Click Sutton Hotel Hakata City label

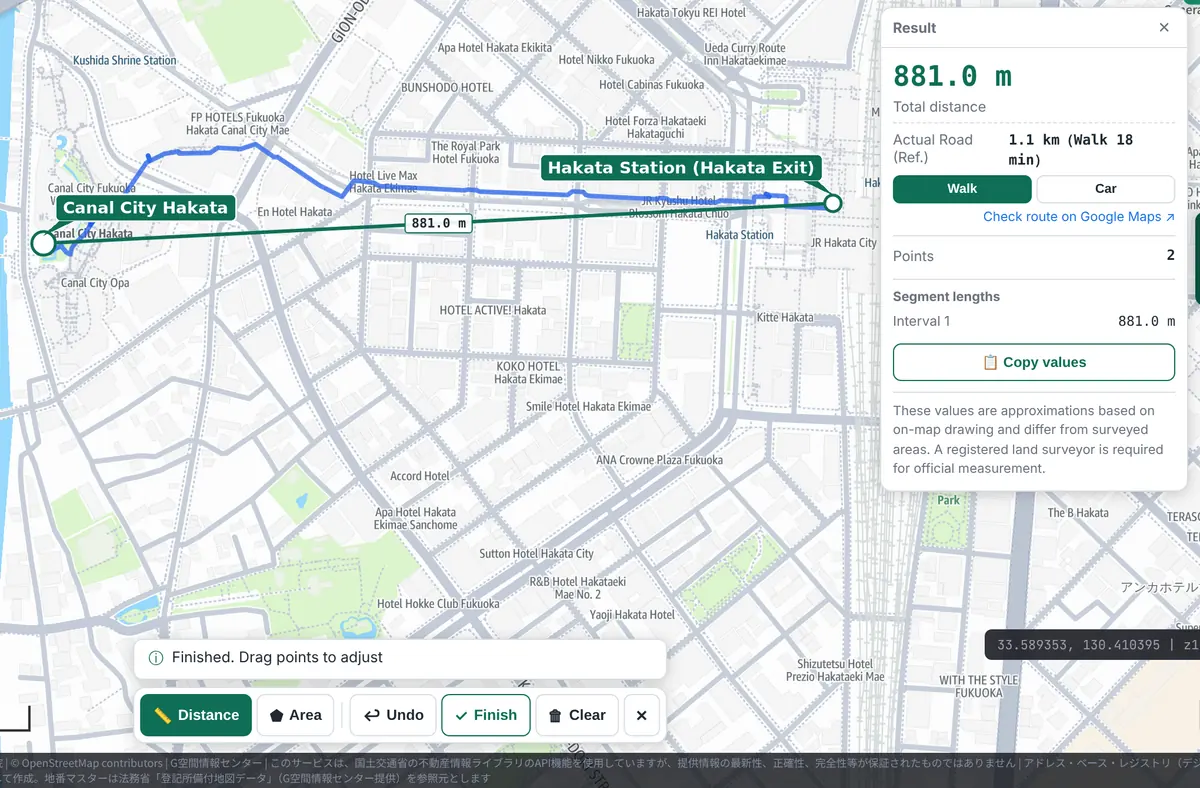(x=536, y=553)
